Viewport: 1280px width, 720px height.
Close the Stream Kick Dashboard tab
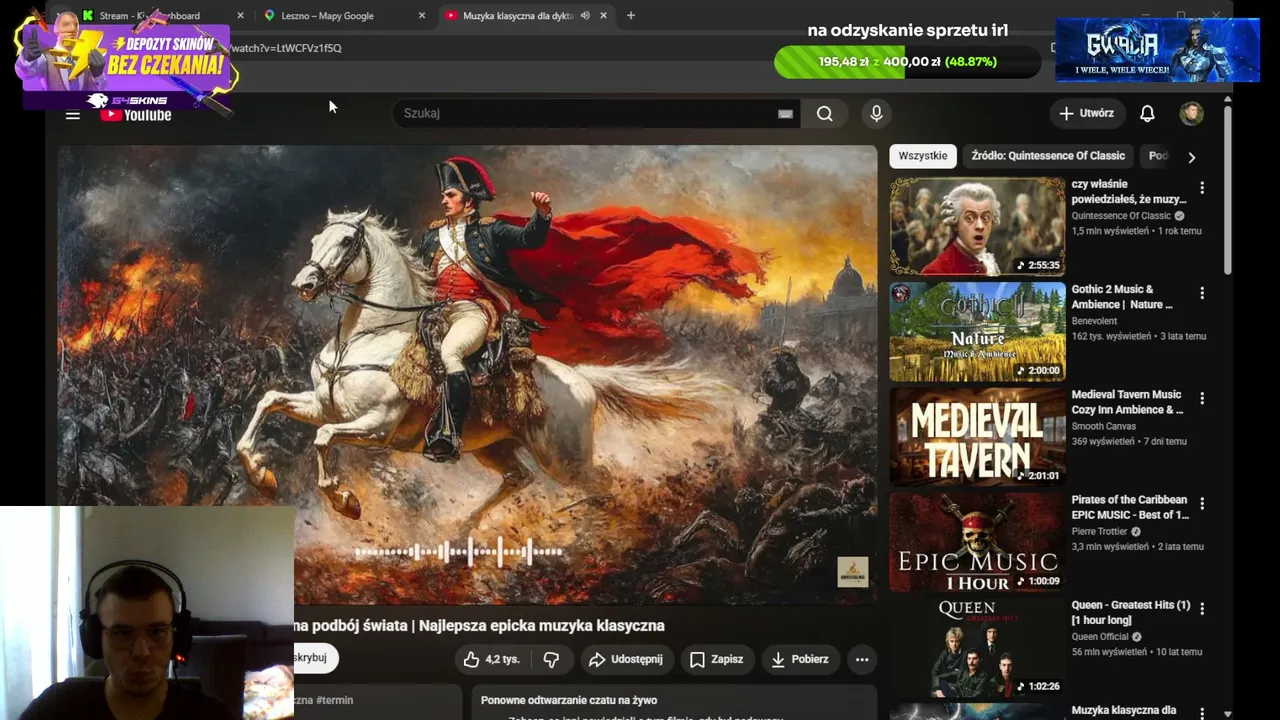tap(240, 16)
